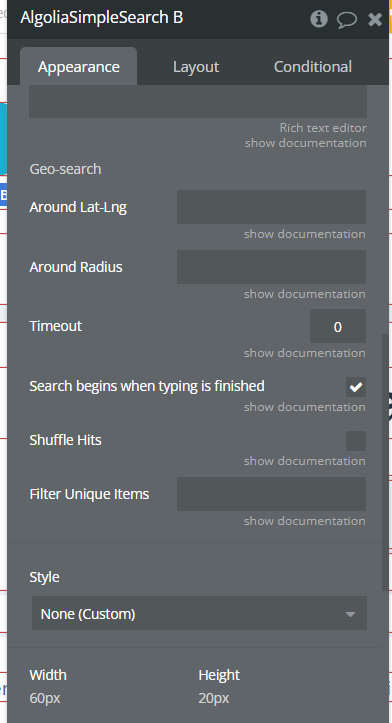Uncheck Search begins when typing is finished
This screenshot has width=392, height=723.
tap(356, 387)
